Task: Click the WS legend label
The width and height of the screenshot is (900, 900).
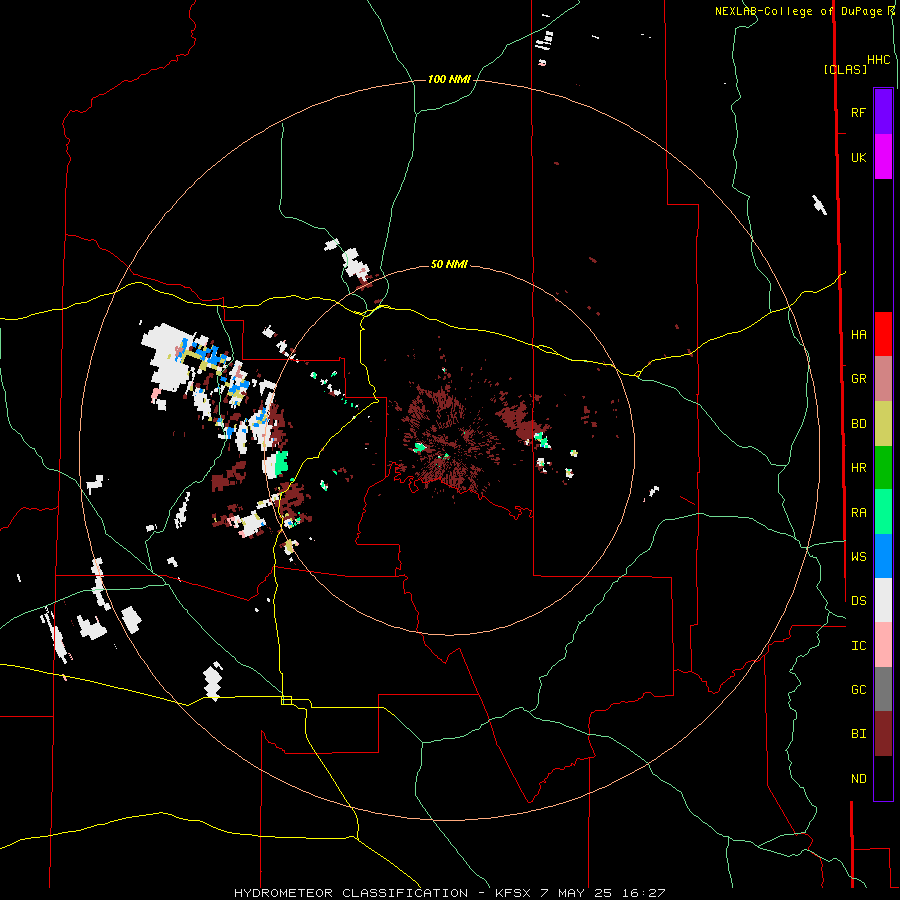Action: pos(858,556)
